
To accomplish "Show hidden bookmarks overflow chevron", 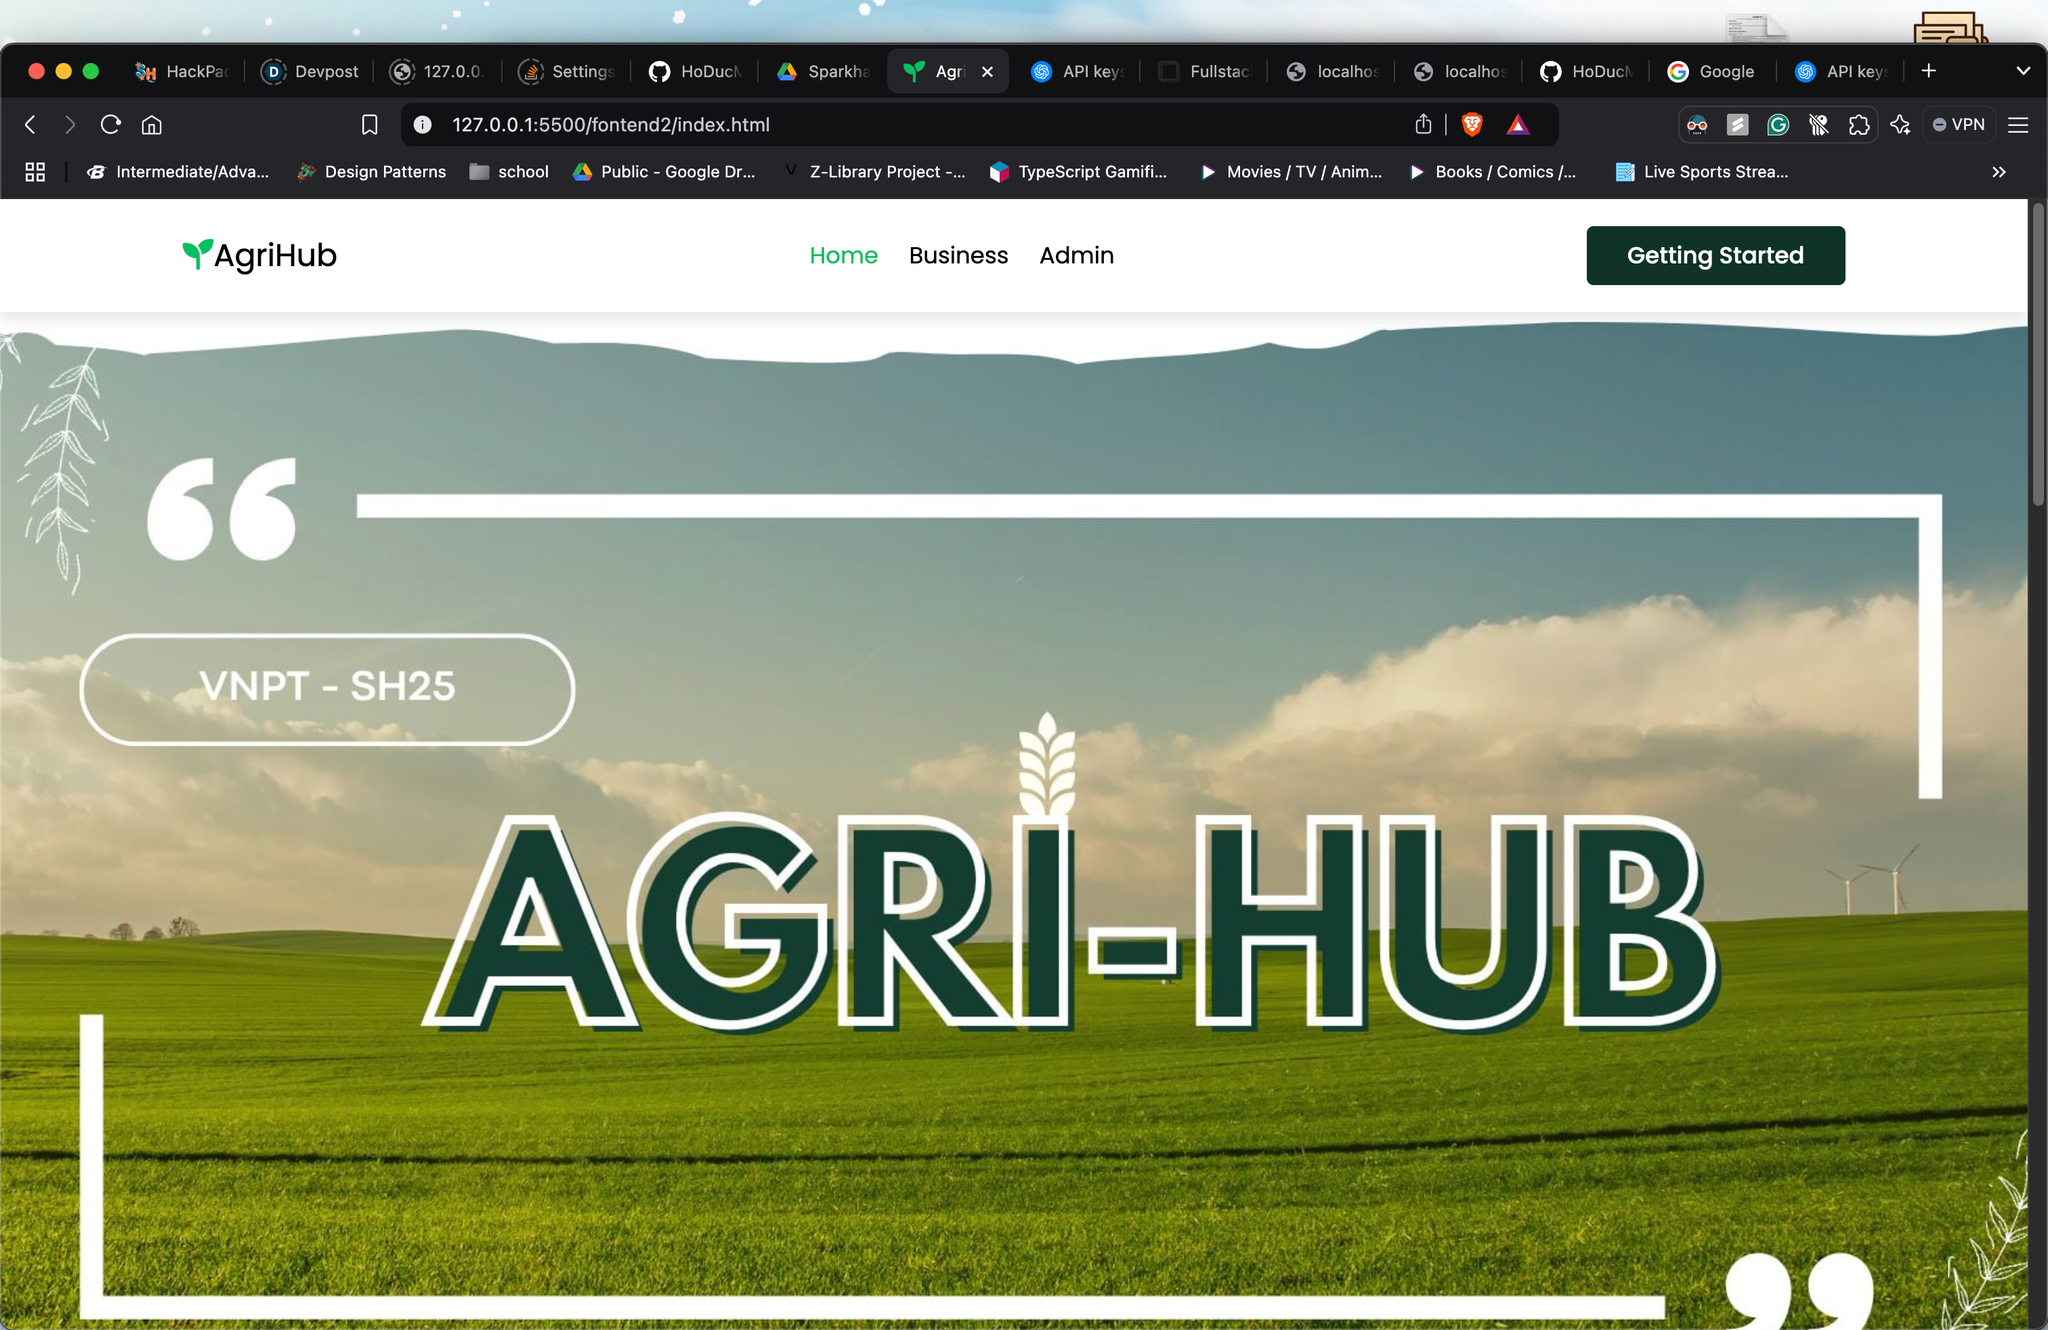I will coord(1998,172).
